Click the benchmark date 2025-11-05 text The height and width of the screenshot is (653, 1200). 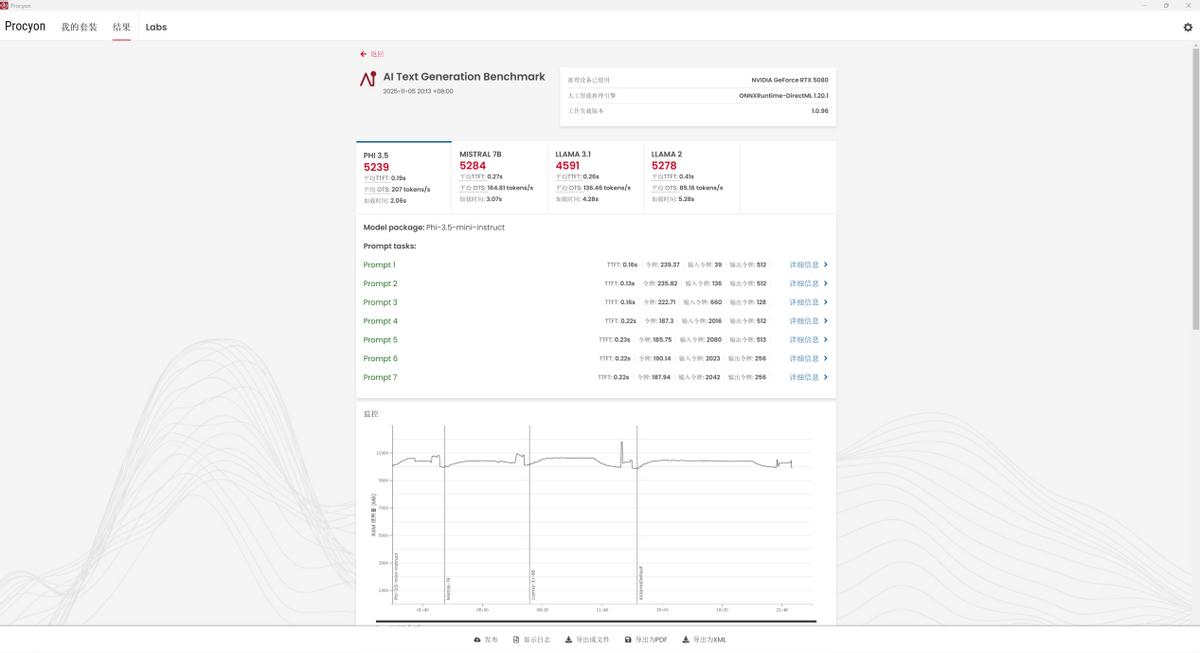(x=418, y=91)
